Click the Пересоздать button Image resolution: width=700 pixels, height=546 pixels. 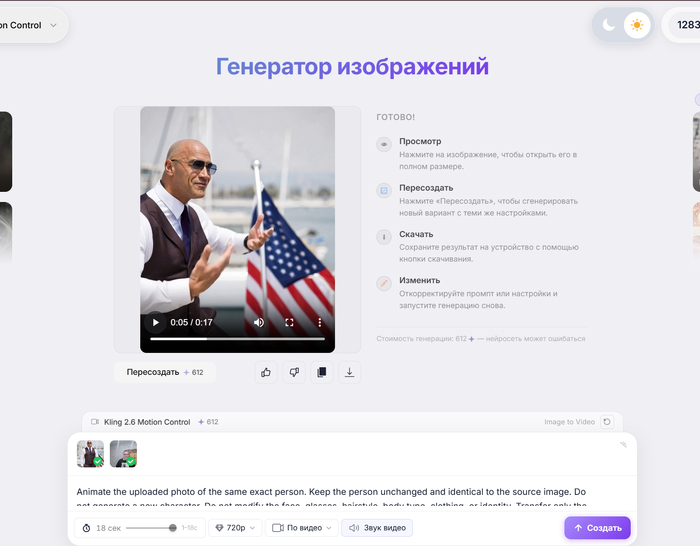165,372
